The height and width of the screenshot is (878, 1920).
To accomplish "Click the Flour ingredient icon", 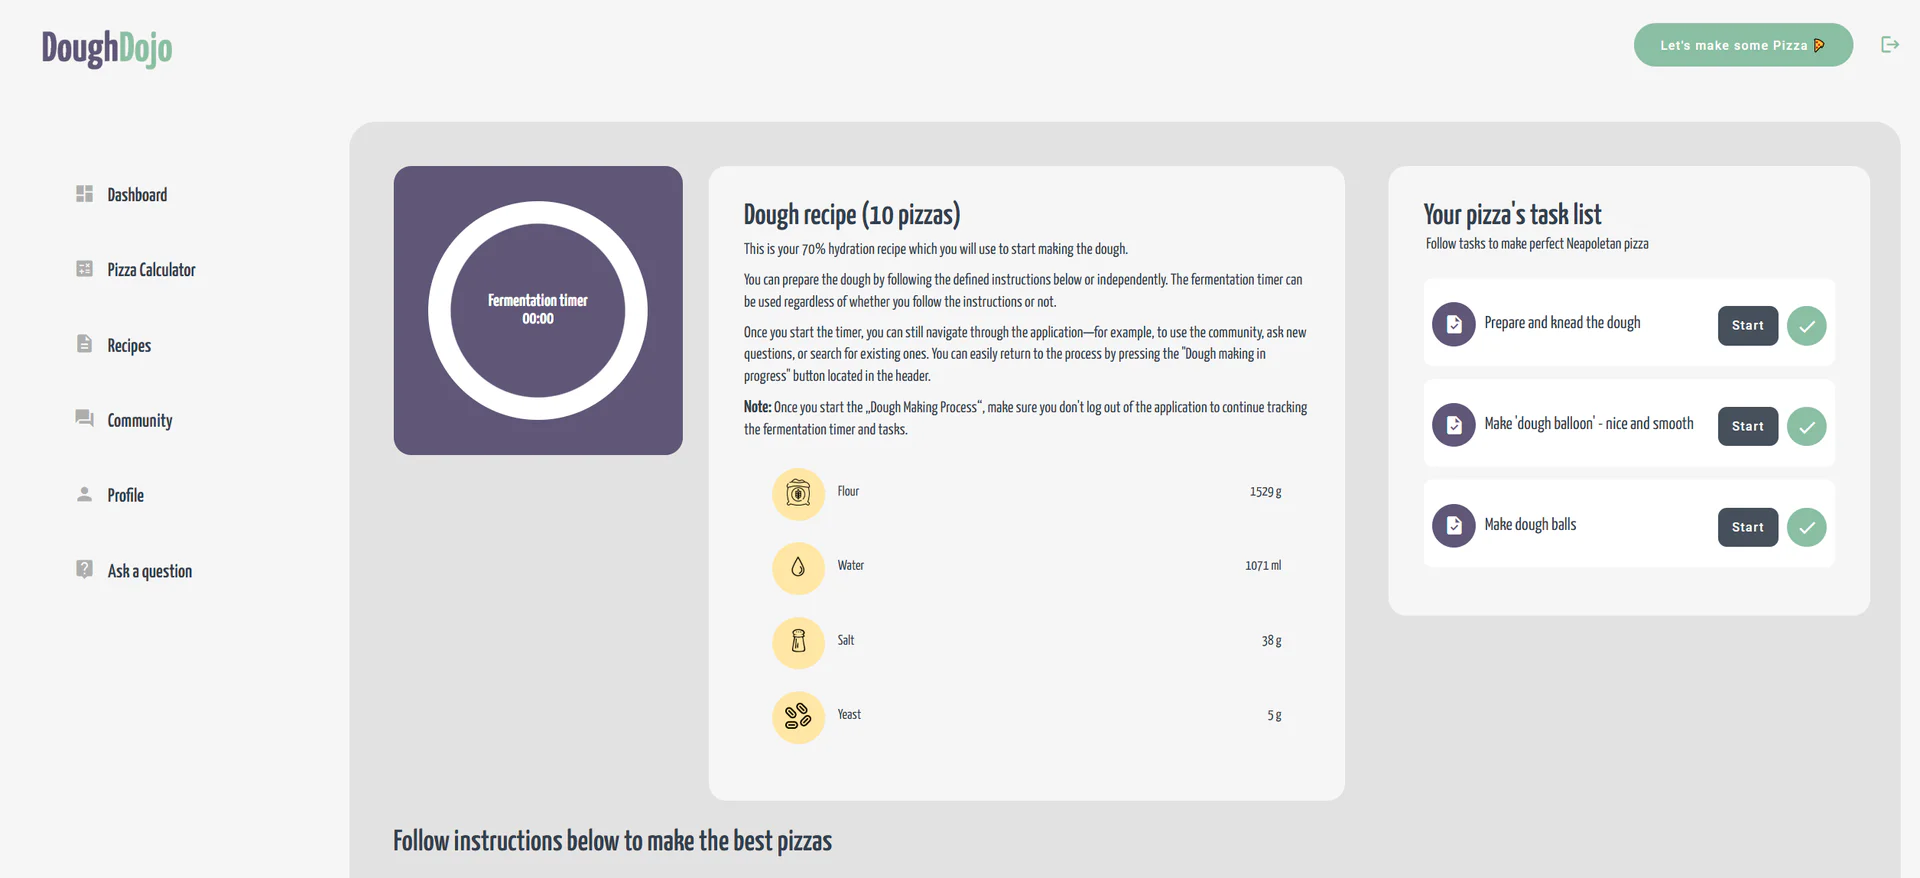I will coord(797,493).
